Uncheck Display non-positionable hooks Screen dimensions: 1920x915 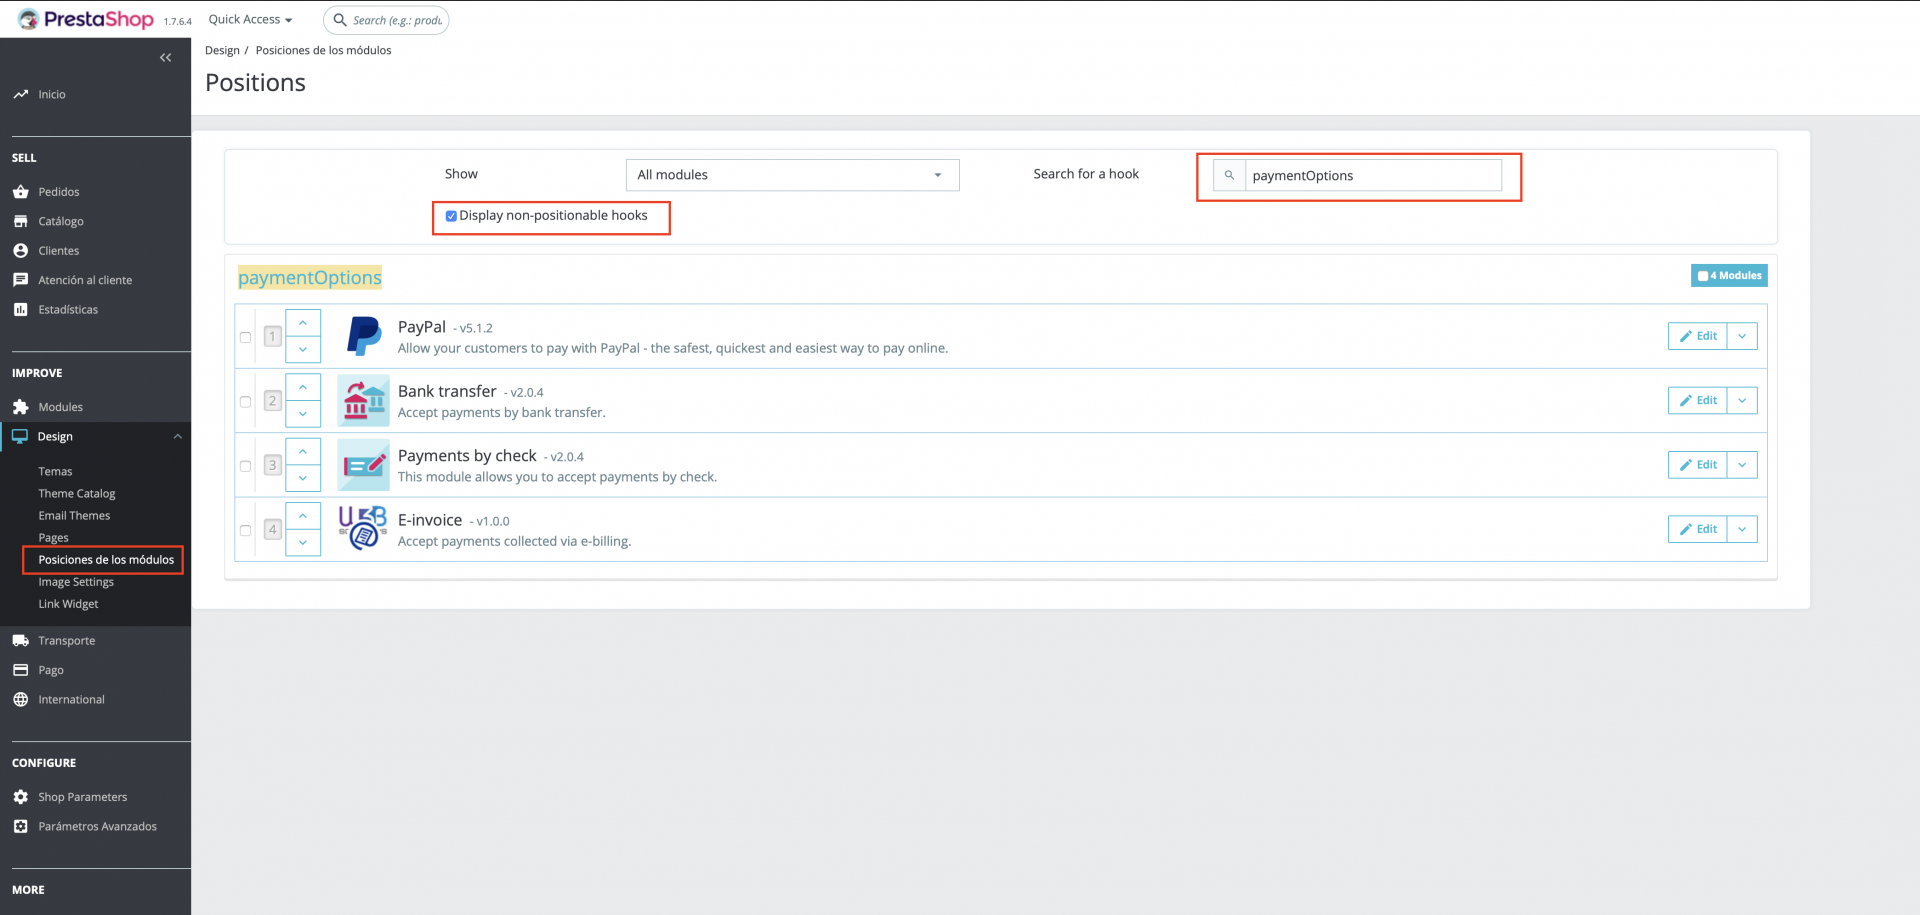[451, 216]
